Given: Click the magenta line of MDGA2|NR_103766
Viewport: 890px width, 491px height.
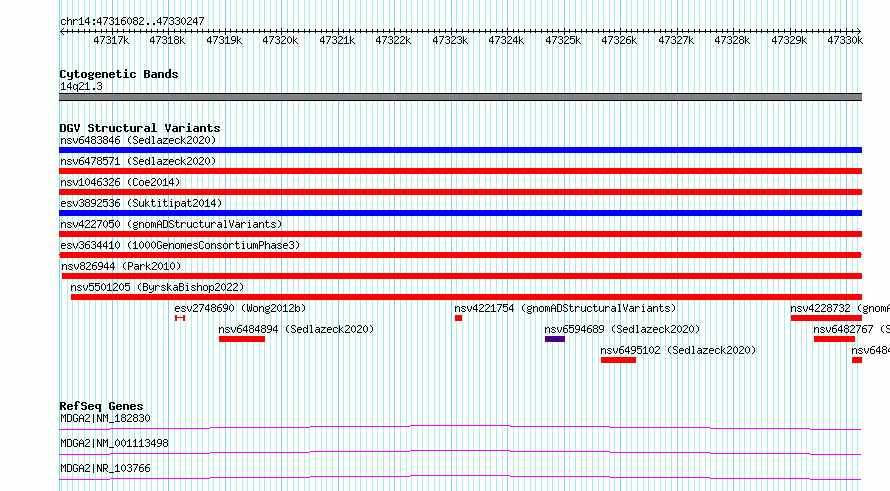Looking at the screenshot, I should [x=460, y=477].
